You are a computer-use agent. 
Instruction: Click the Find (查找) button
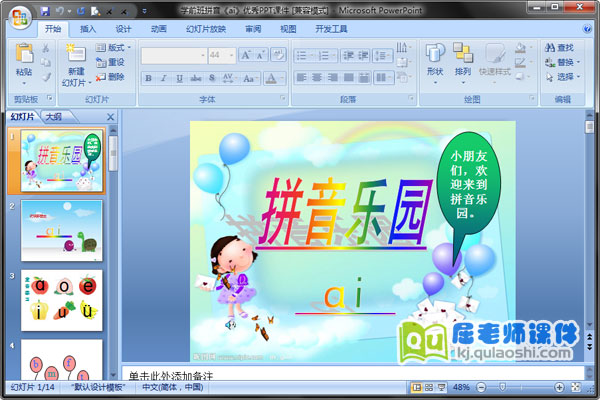point(559,48)
